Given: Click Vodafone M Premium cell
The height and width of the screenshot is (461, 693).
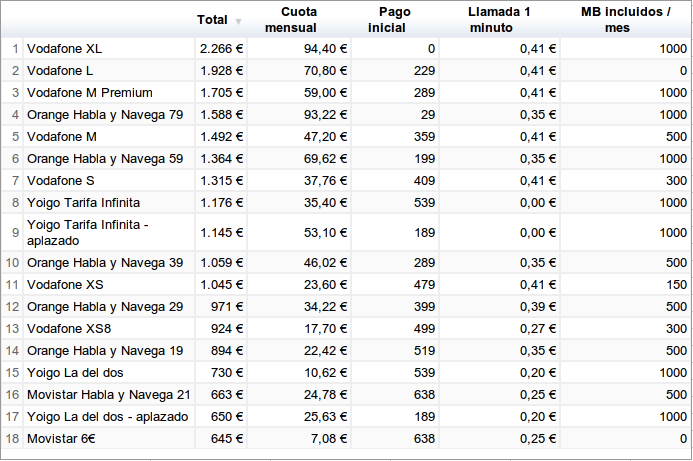Looking at the screenshot, I should (x=90, y=93).
